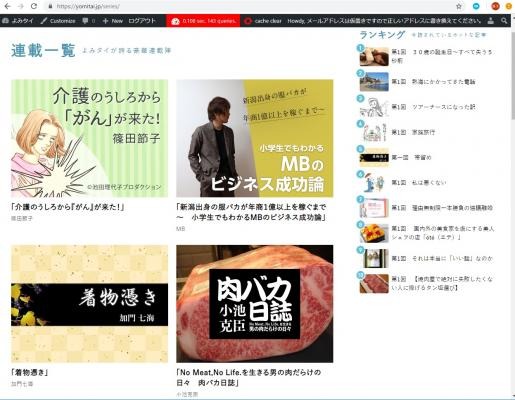515x400 pixels.
Task: Open the MBのビジネス成功論 series banner
Action: pyautogui.click(x=255, y=138)
